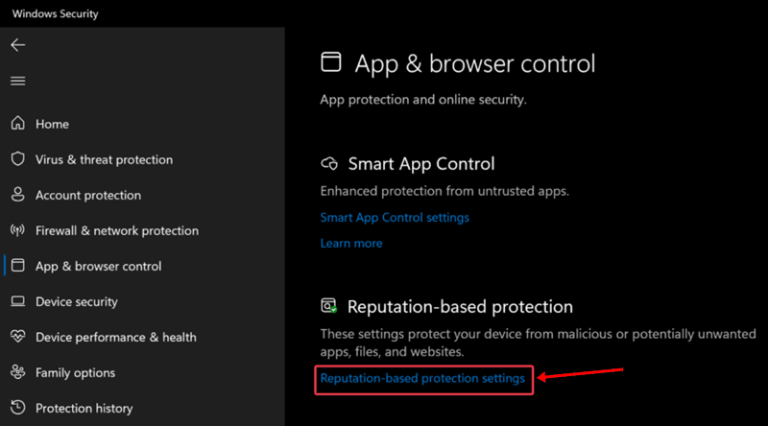Click the Account protection person icon
The image size is (768, 426).
(x=18, y=194)
